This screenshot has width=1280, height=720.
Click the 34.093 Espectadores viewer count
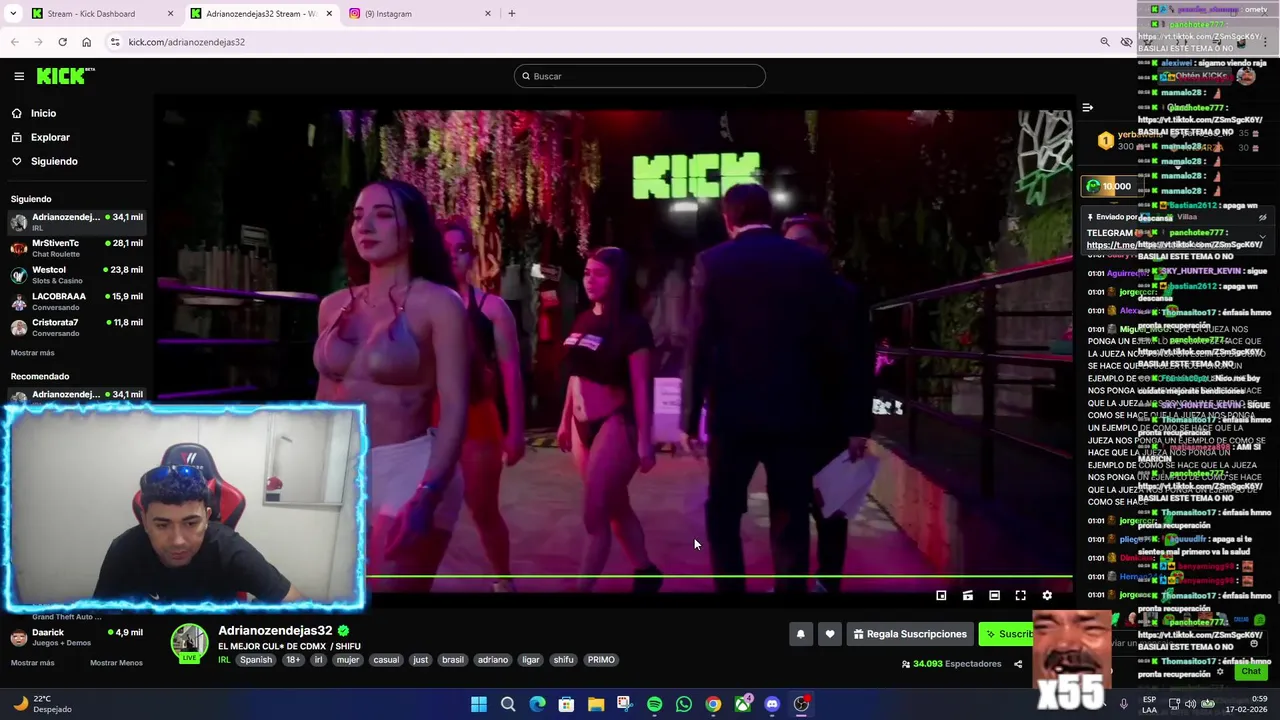[951, 664]
